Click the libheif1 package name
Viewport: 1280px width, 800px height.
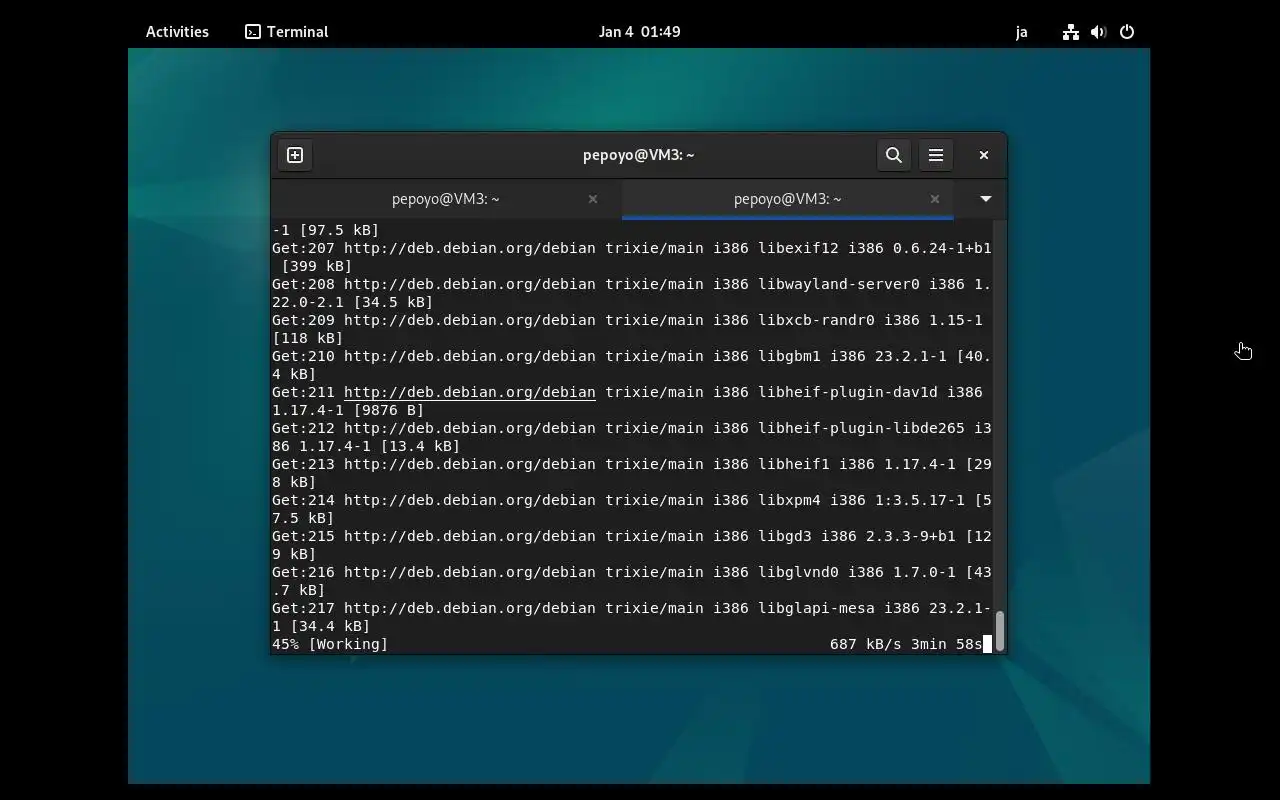tap(793, 464)
